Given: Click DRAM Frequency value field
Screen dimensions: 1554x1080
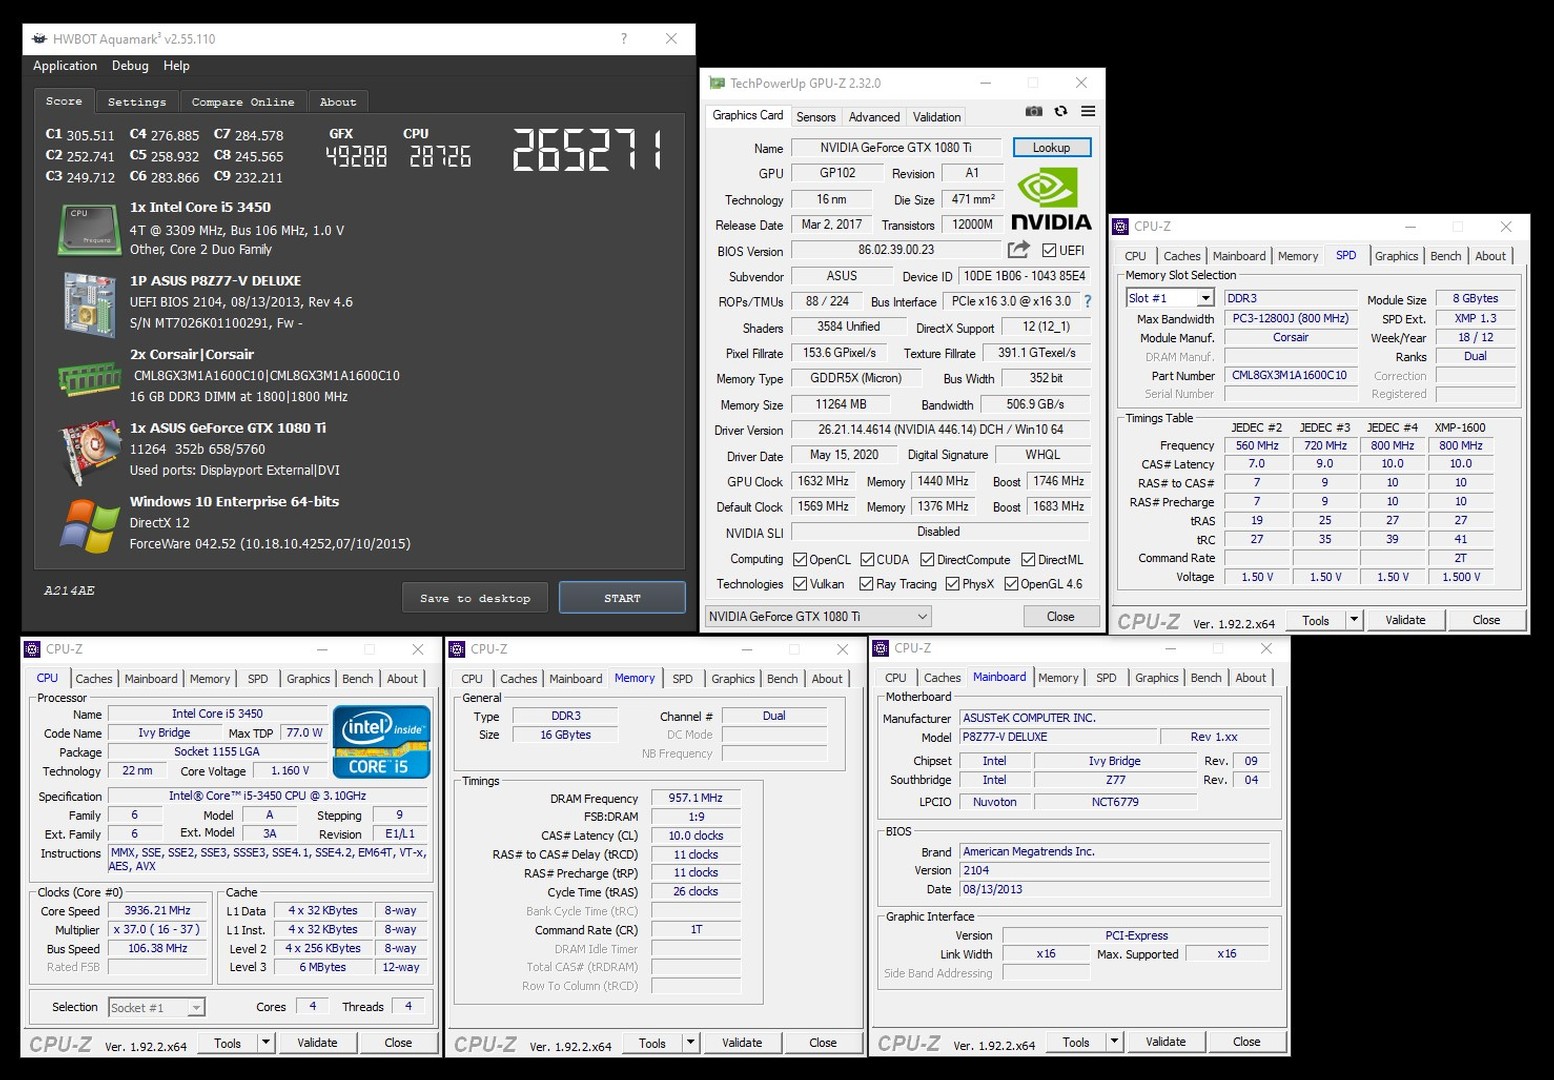Looking at the screenshot, I should 696,798.
